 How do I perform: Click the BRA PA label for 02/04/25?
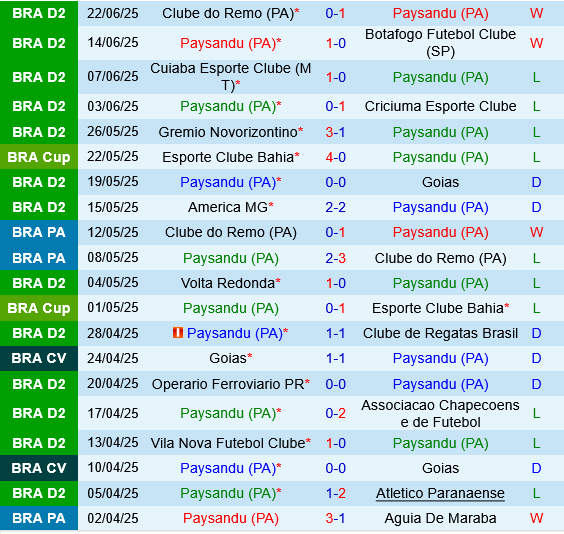(39, 518)
